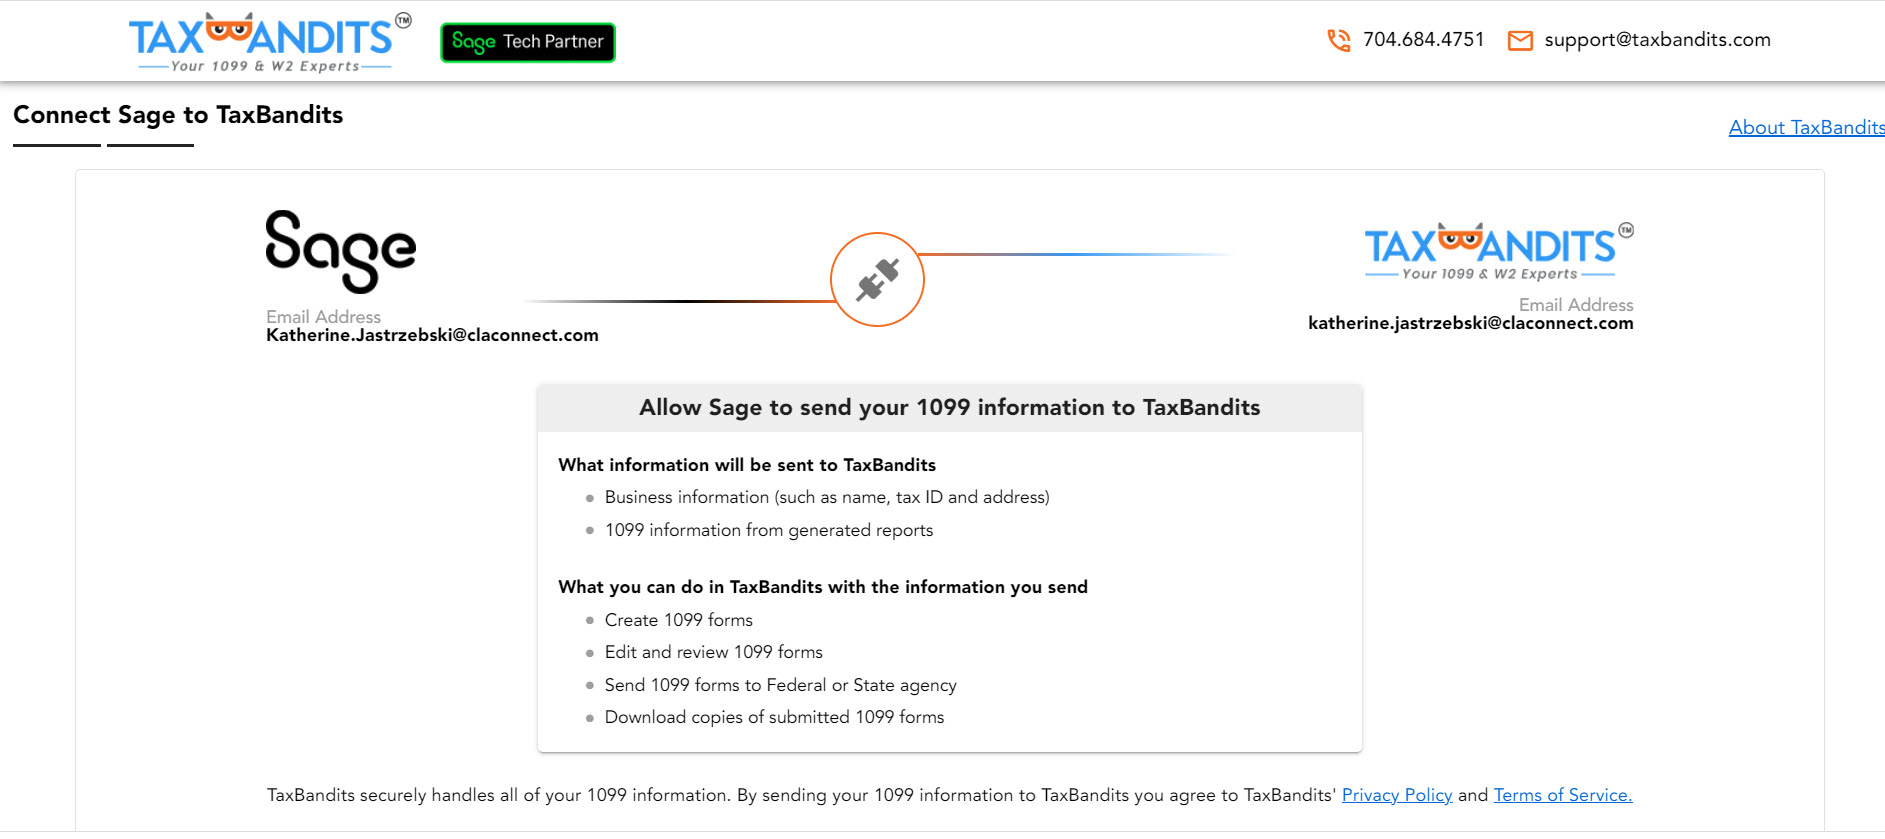
Task: Click the support phone number 704.684.4751
Action: (1423, 40)
